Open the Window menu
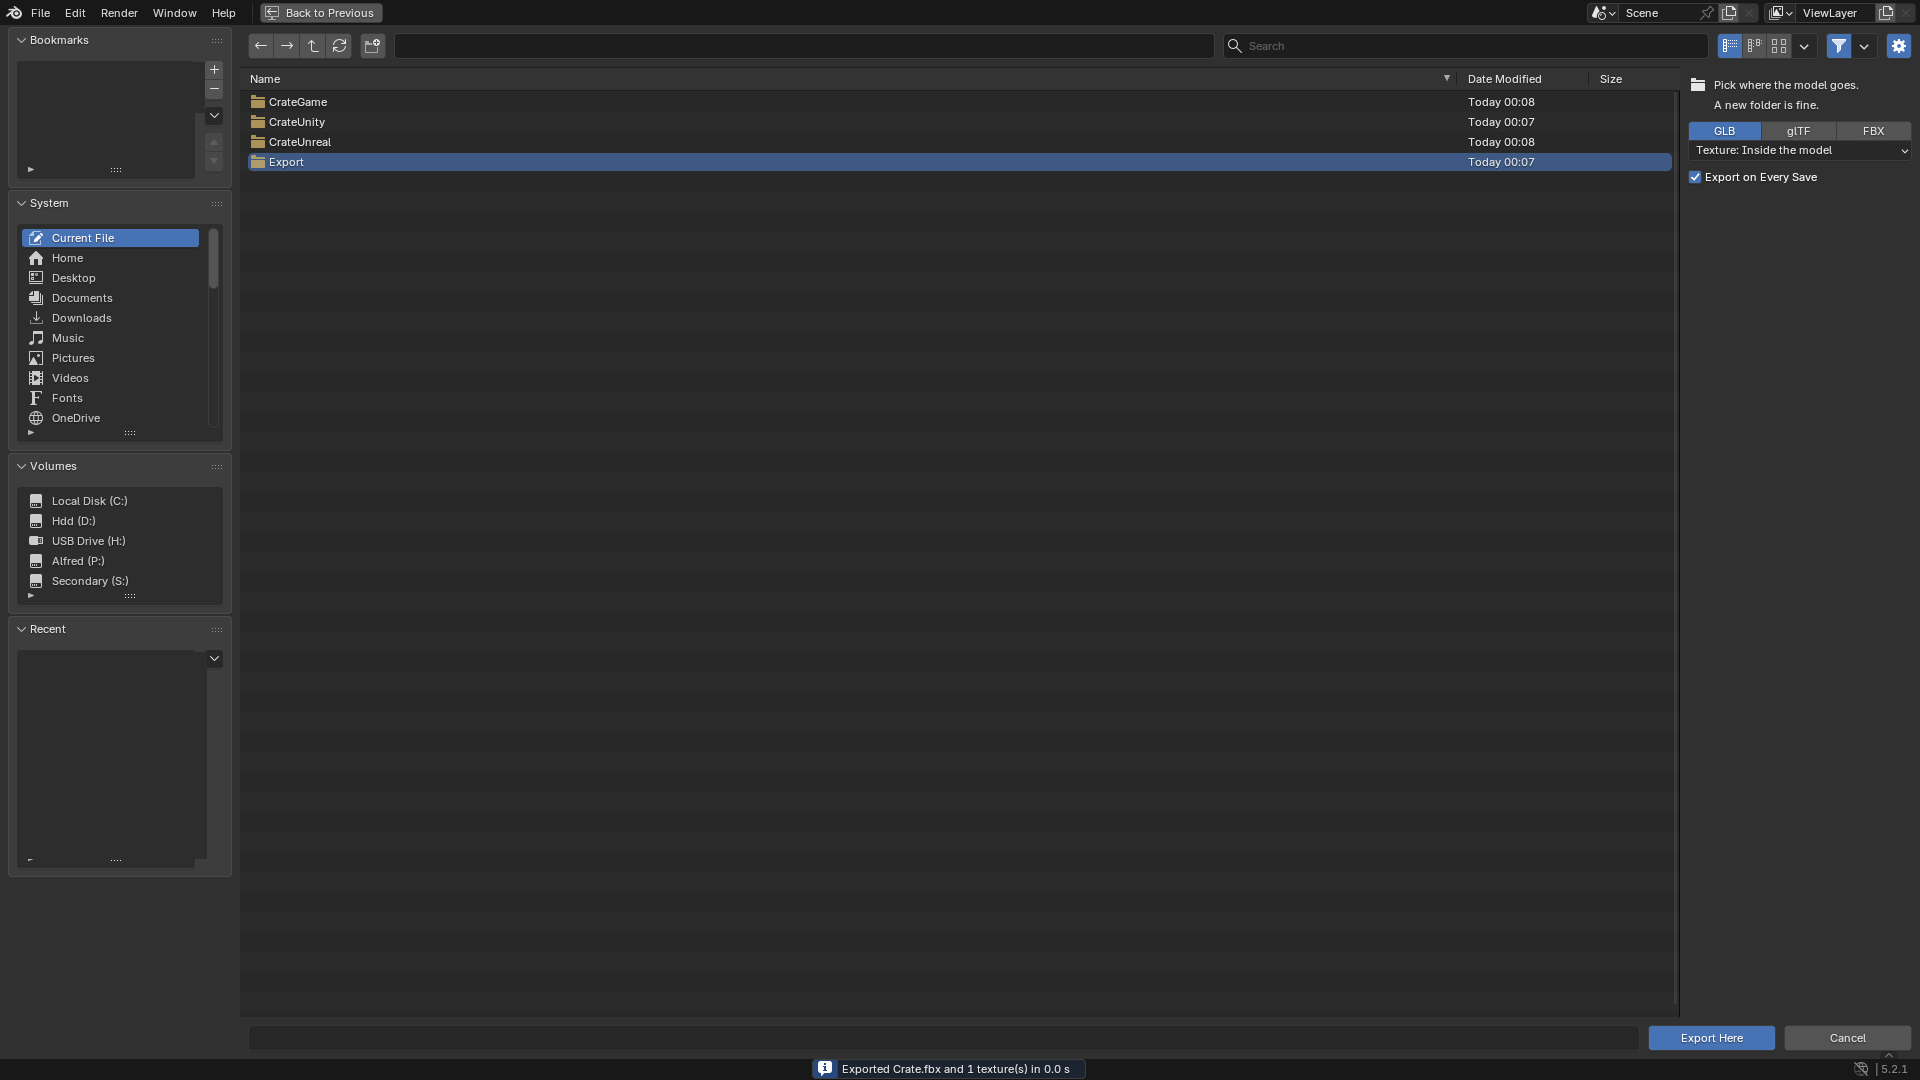Screen dimensions: 1920x1080 click(x=174, y=13)
